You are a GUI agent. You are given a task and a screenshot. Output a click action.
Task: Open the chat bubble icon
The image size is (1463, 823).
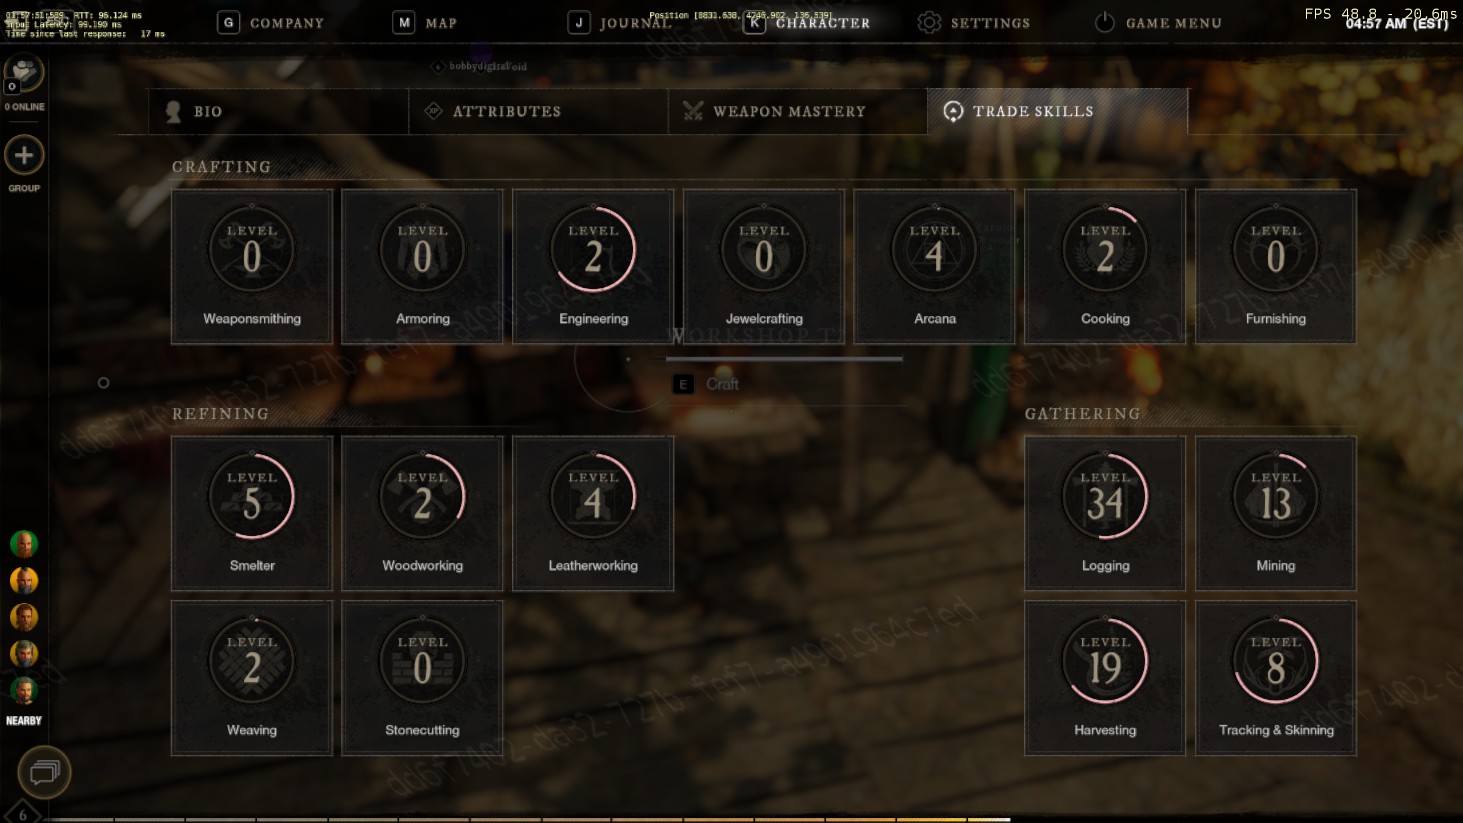coord(44,772)
